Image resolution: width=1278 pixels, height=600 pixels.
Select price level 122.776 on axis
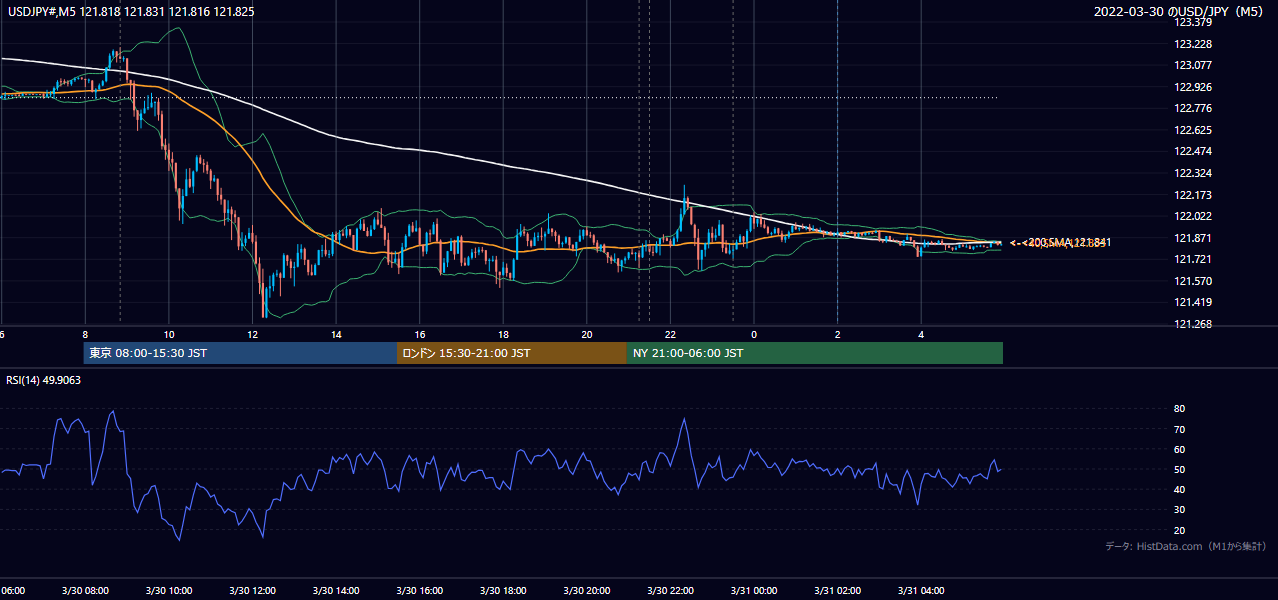1192,108
